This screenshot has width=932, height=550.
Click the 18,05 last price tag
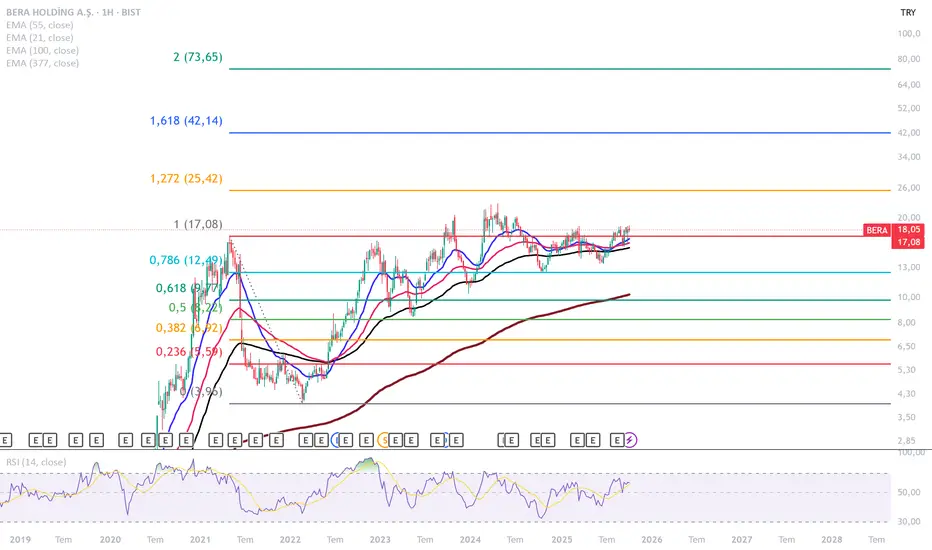pyautogui.click(x=909, y=230)
